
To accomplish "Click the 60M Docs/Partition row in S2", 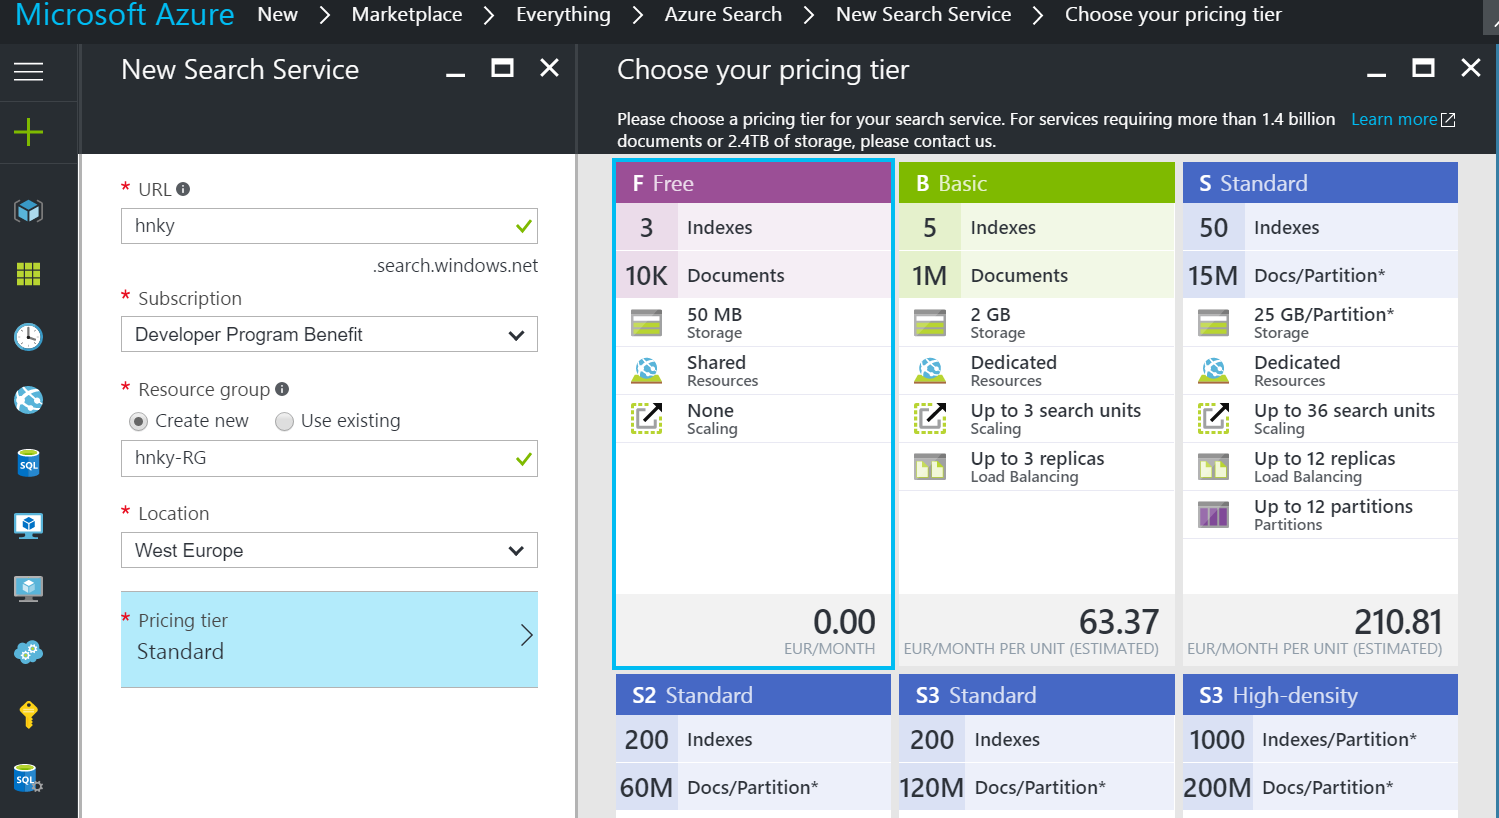I will pyautogui.click(x=753, y=787).
